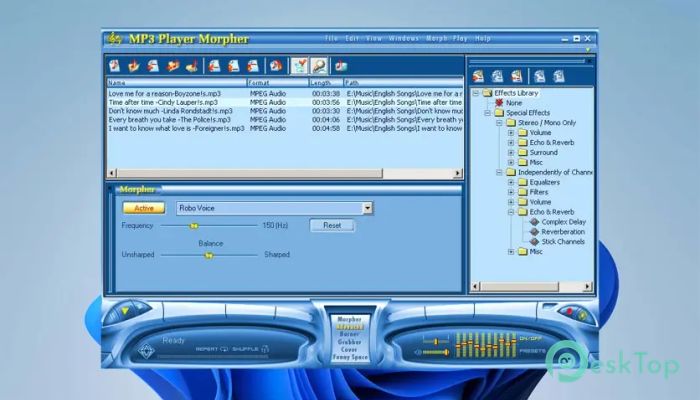700x400 pixels.
Task: Click the yellow play triangle button
Action: pos(125,311)
